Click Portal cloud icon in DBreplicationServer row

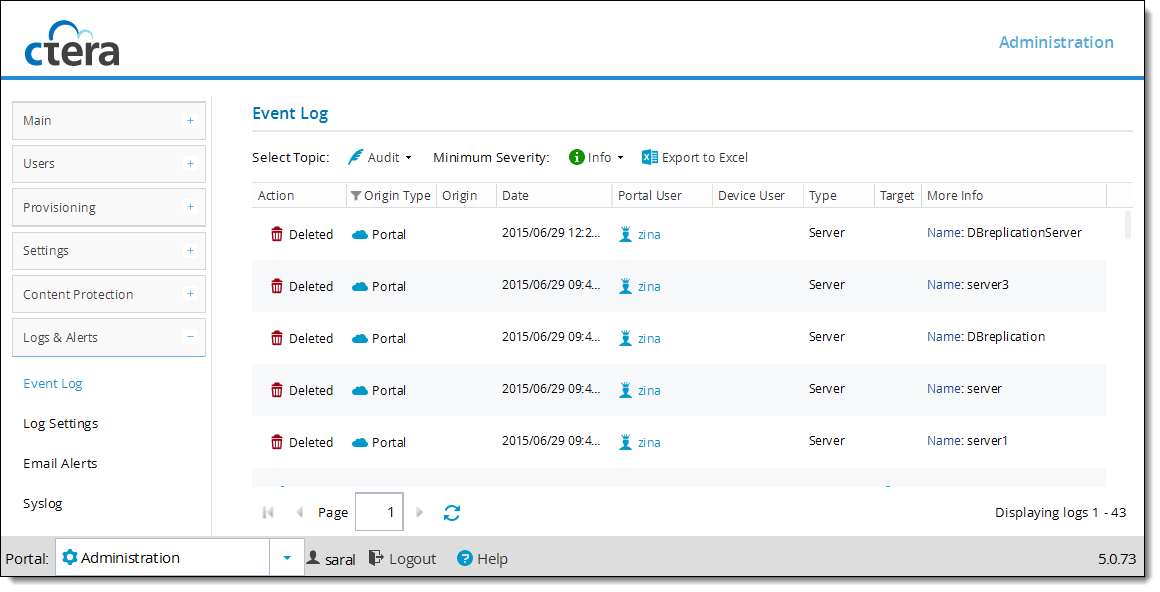360,235
